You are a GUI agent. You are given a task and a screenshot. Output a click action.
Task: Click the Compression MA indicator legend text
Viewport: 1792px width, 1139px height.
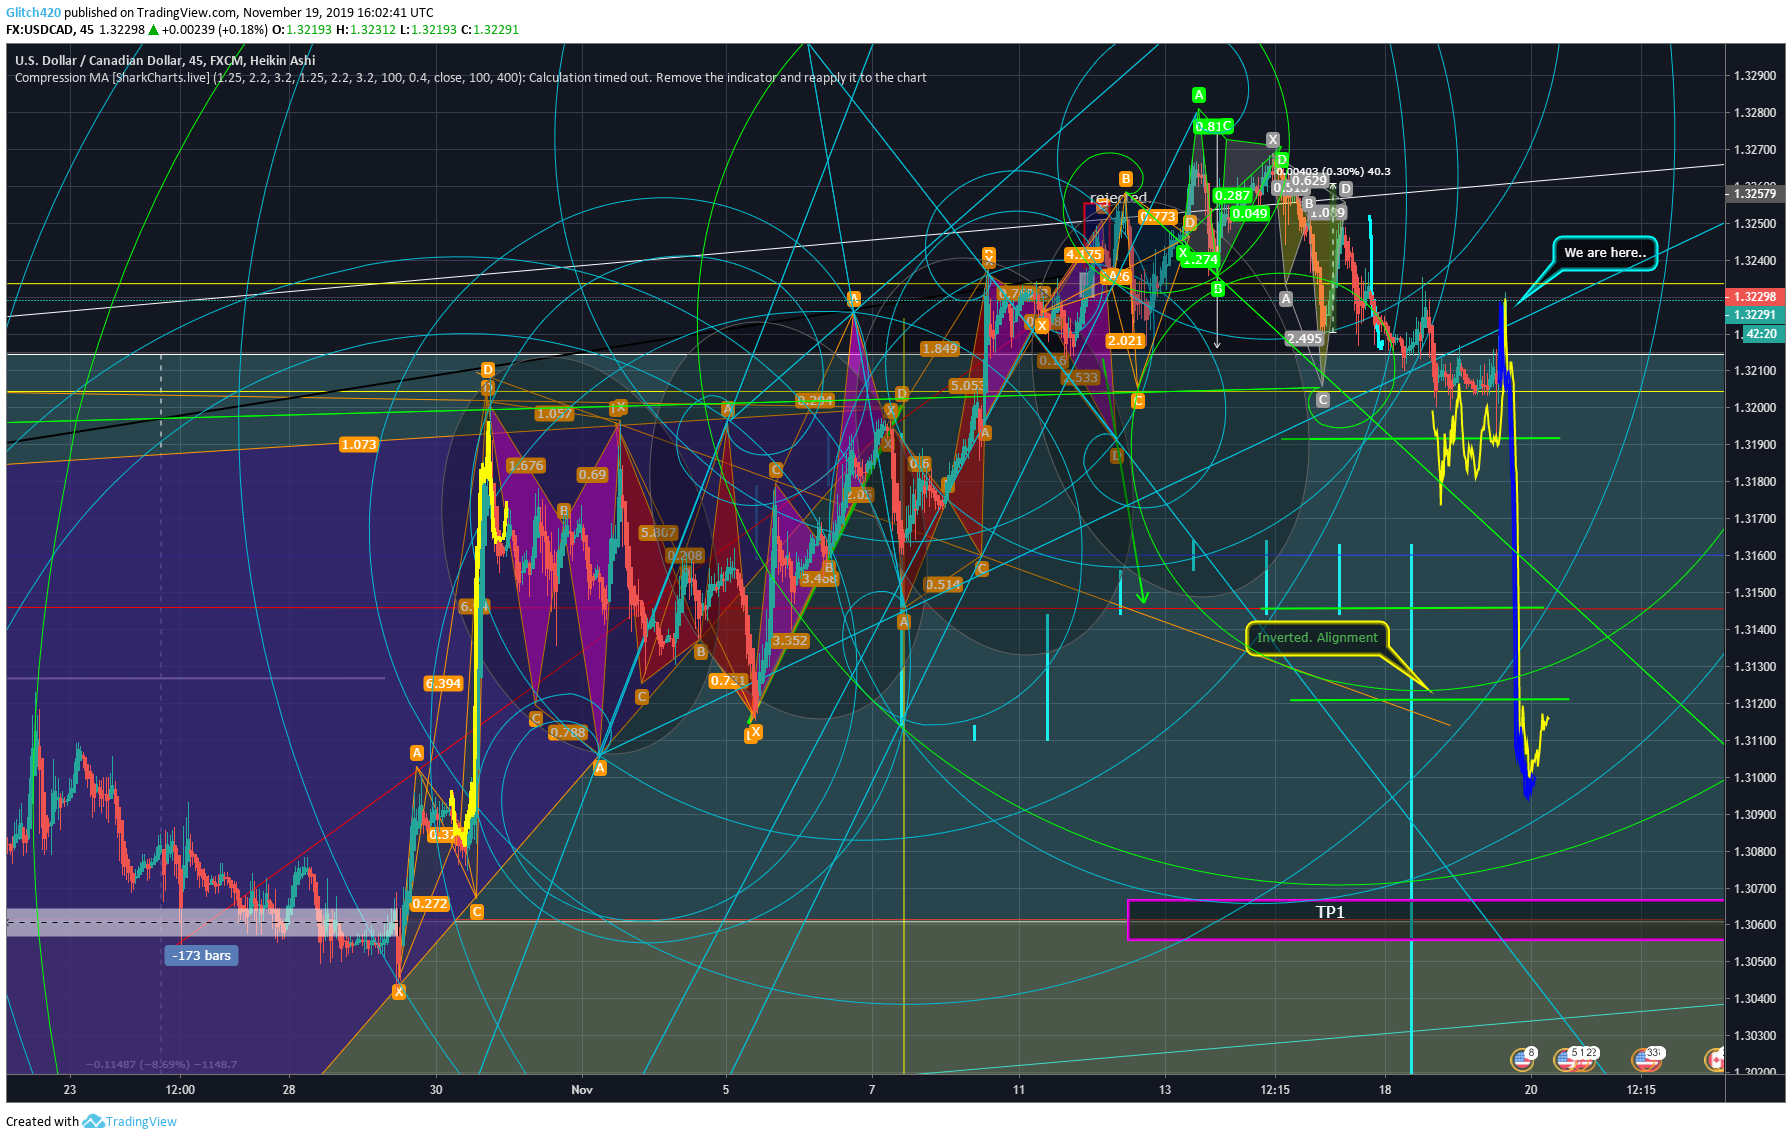(x=470, y=77)
